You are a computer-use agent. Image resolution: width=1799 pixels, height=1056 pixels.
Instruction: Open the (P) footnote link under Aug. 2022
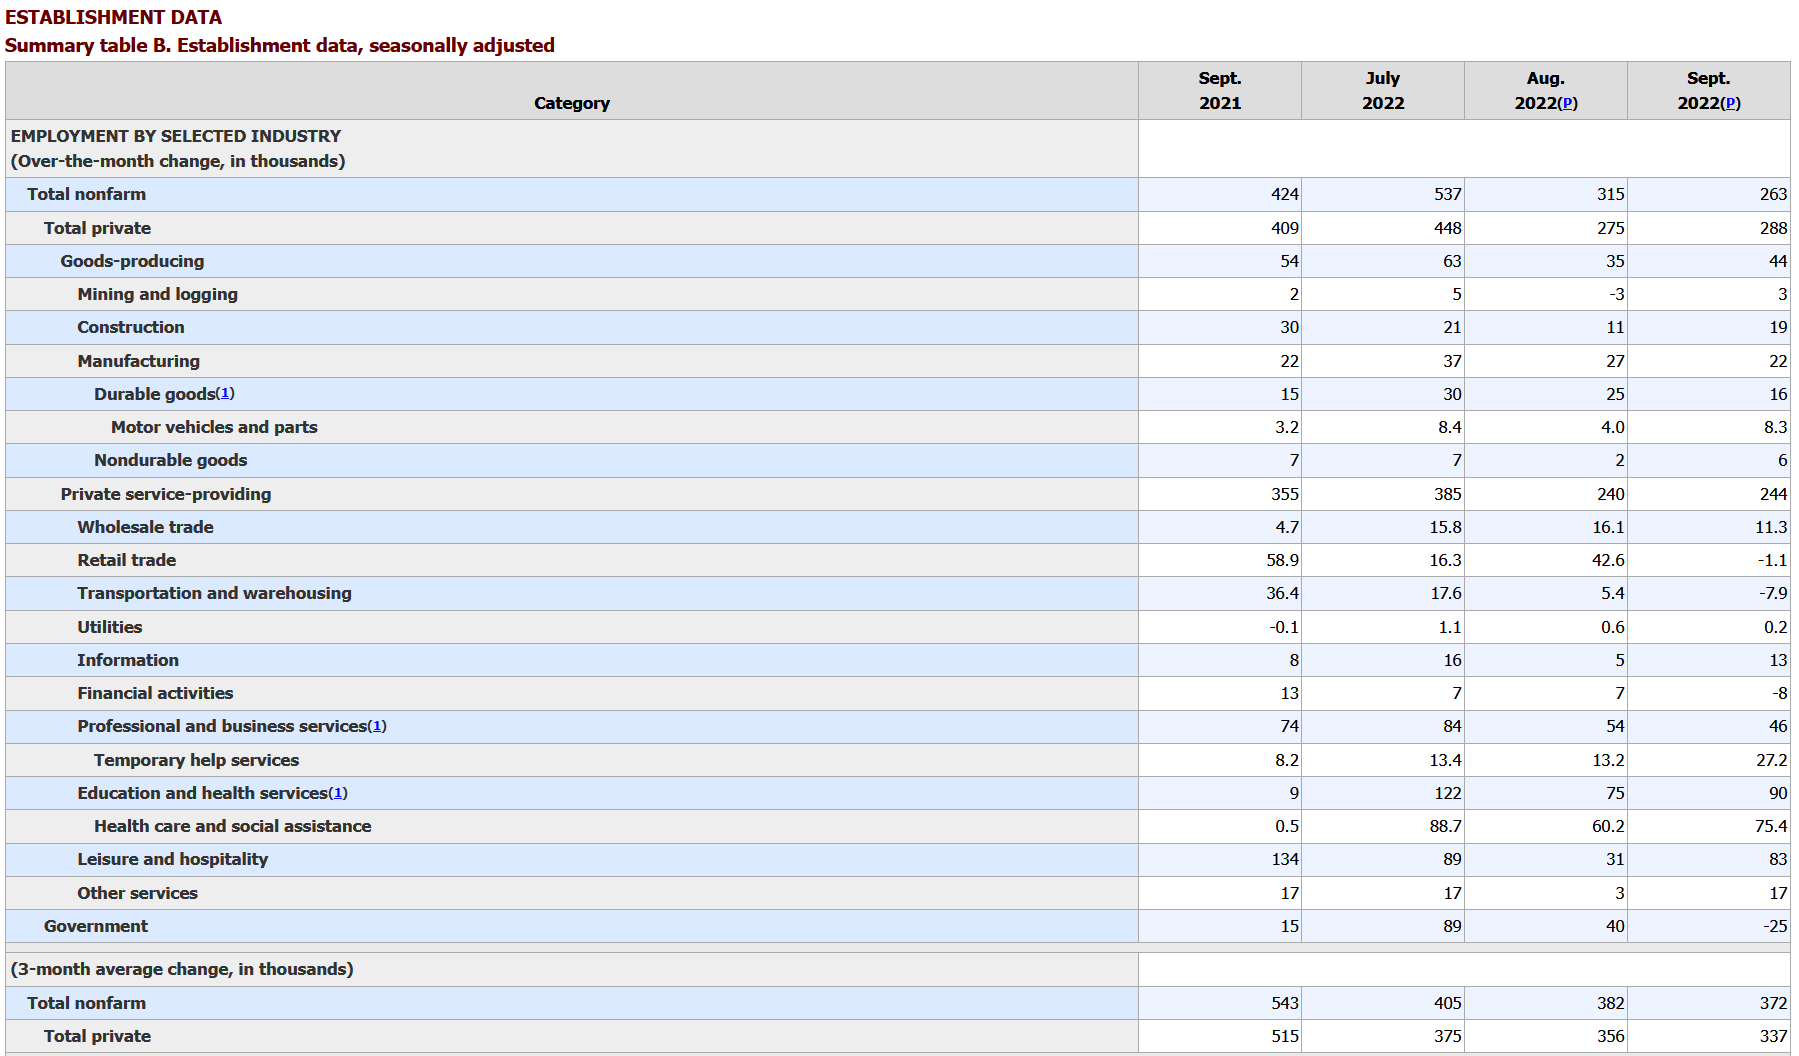click(x=1567, y=103)
